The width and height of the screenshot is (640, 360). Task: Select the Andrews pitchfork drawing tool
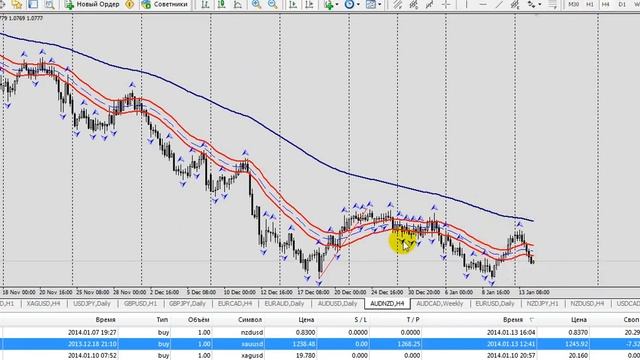413,4
